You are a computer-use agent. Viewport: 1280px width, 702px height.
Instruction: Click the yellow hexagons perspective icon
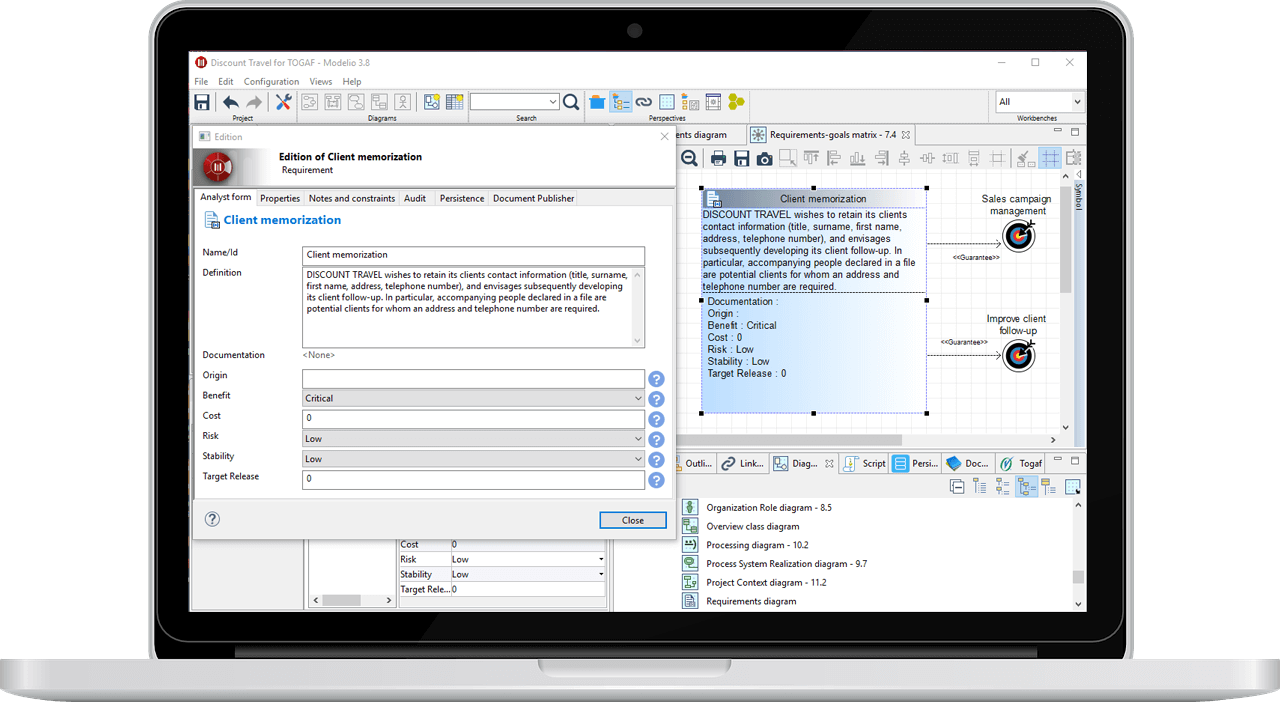[x=737, y=102]
